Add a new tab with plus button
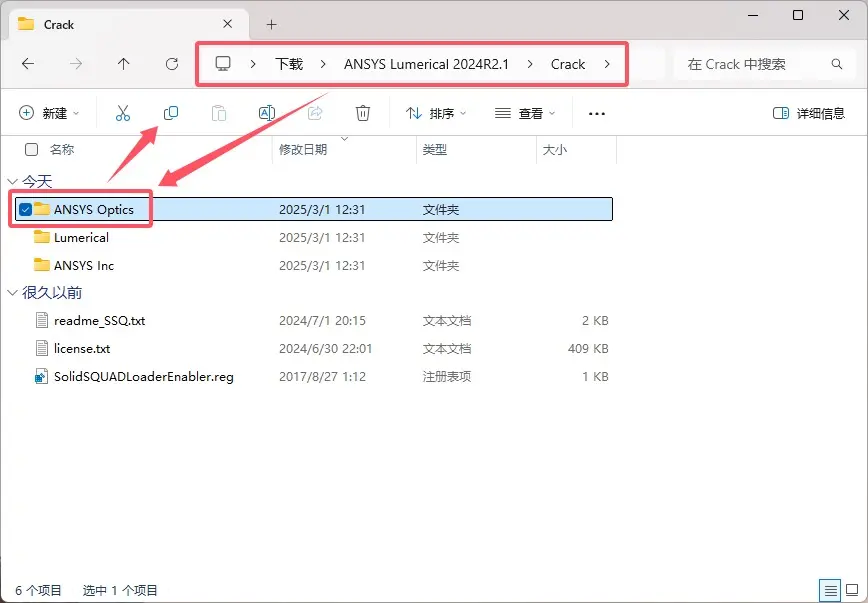 click(x=271, y=24)
